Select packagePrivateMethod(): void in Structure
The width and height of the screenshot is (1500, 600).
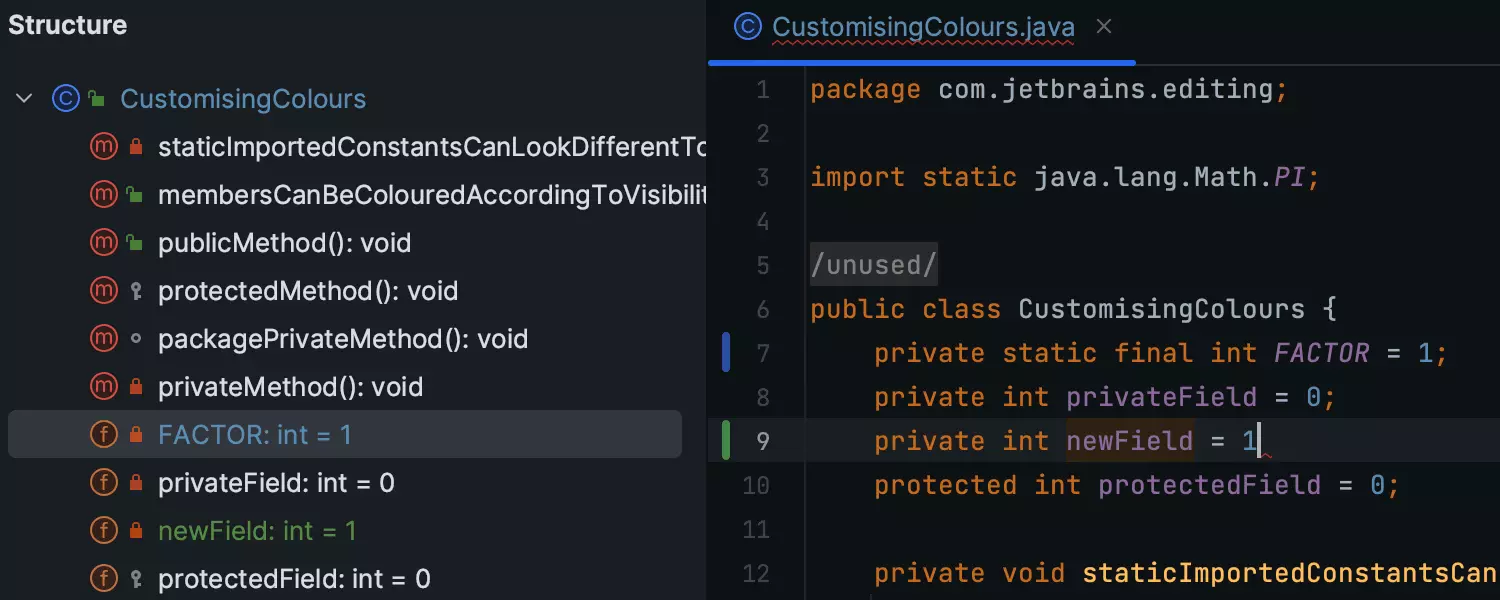click(x=342, y=339)
